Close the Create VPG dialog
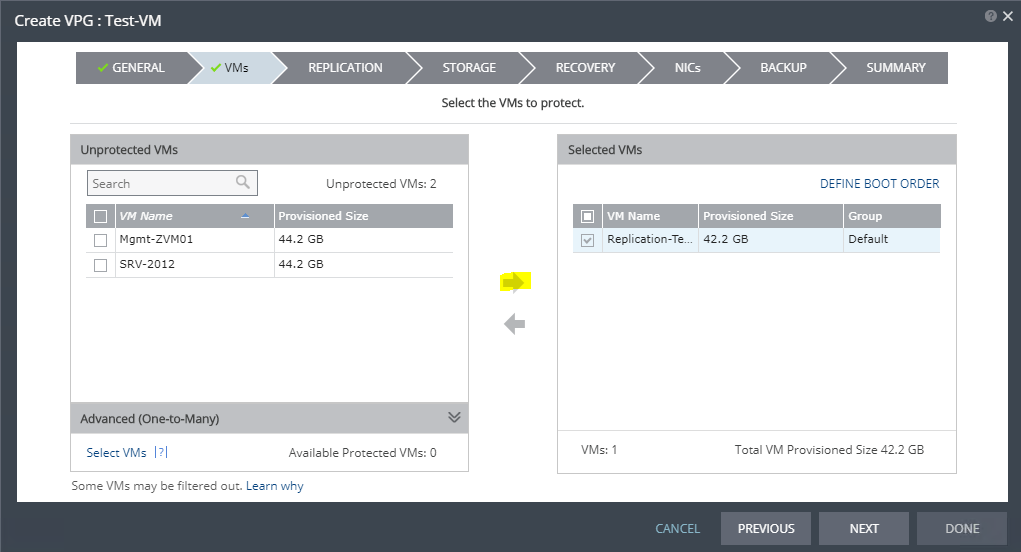1021x552 pixels. point(1005,17)
